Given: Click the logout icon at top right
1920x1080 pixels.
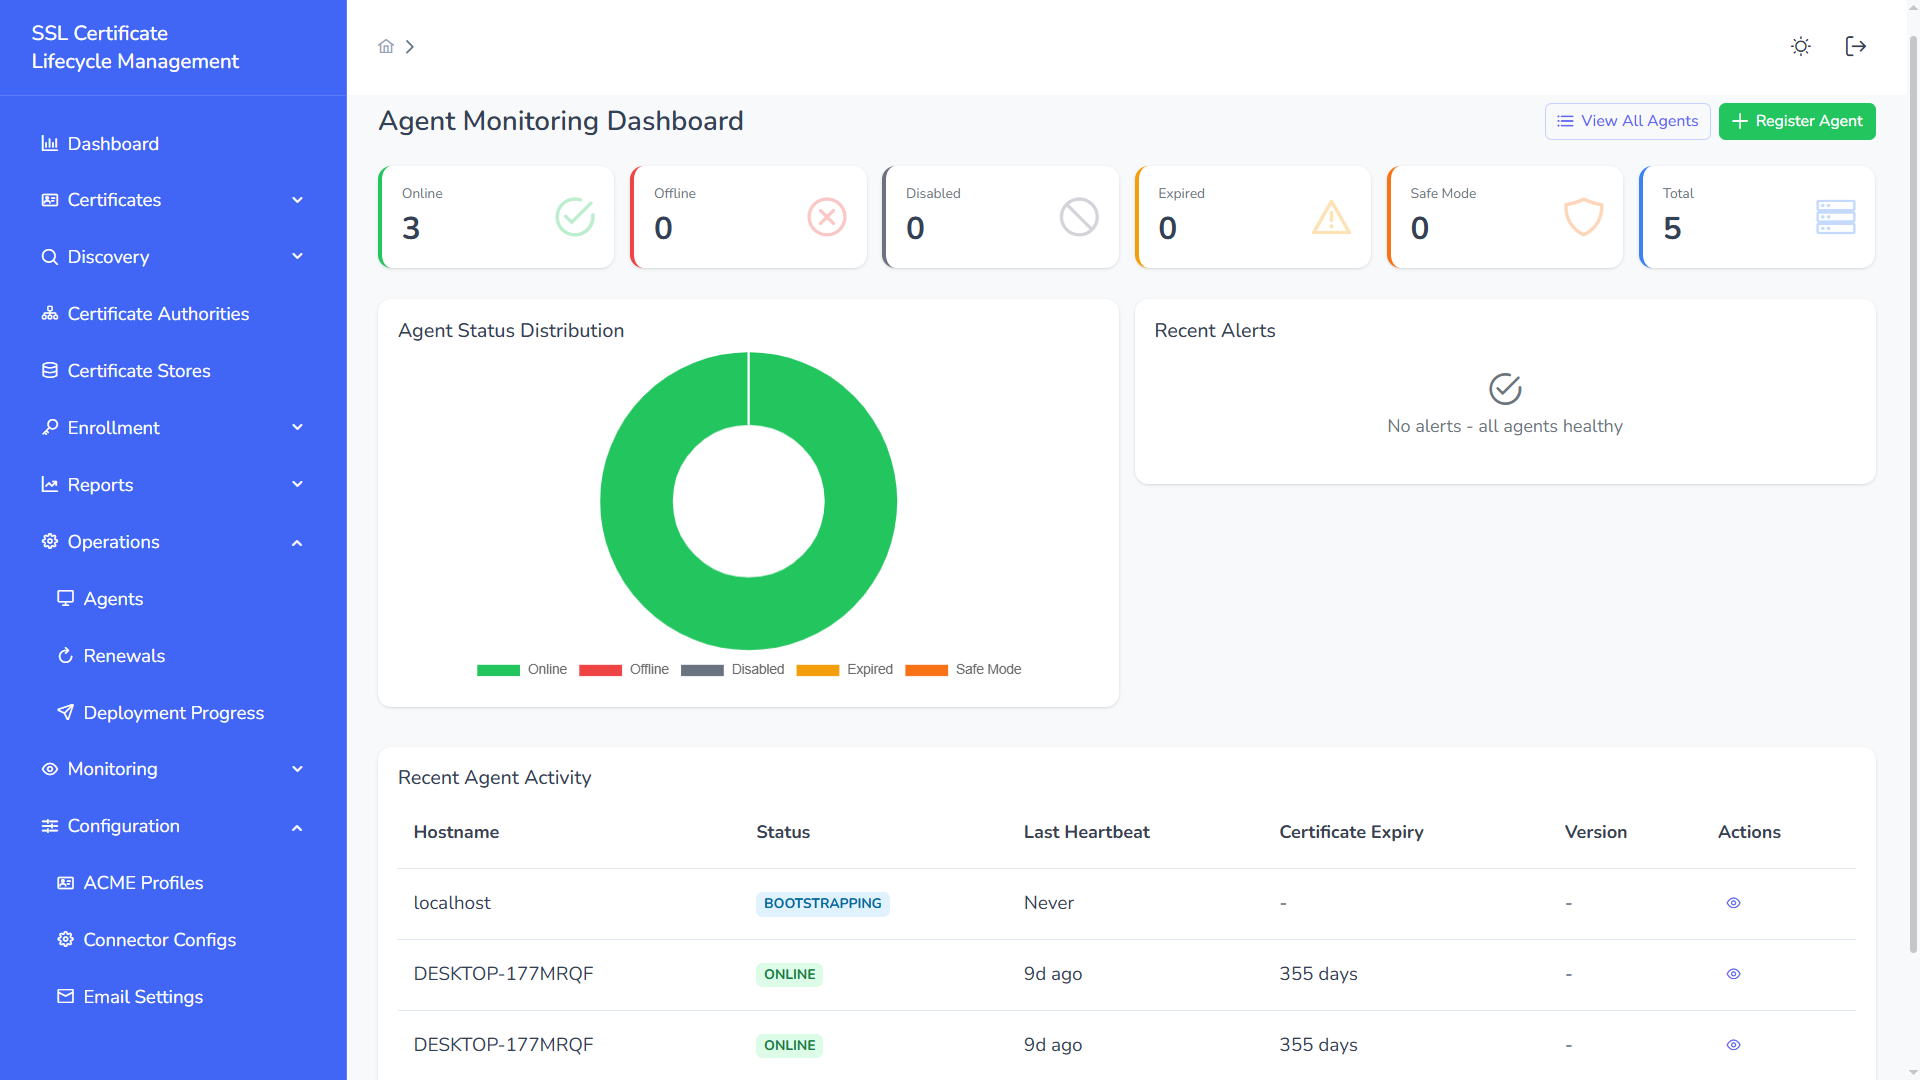Looking at the screenshot, I should coord(1855,46).
